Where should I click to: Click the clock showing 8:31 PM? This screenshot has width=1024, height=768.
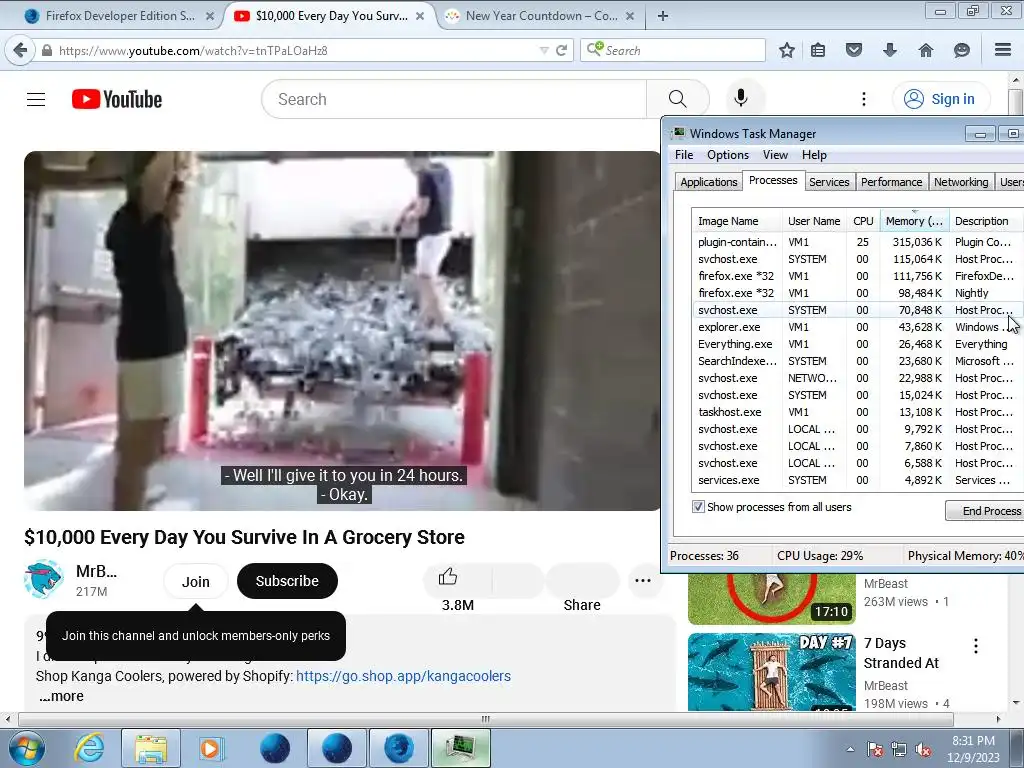click(x=973, y=749)
